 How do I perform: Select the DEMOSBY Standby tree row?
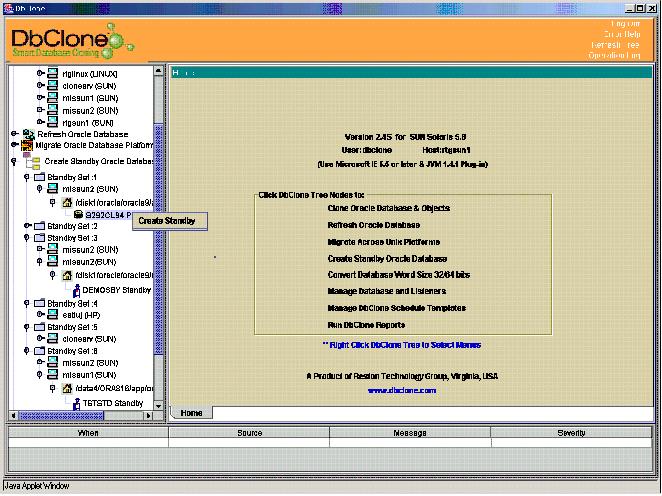pyautogui.click(x=117, y=290)
